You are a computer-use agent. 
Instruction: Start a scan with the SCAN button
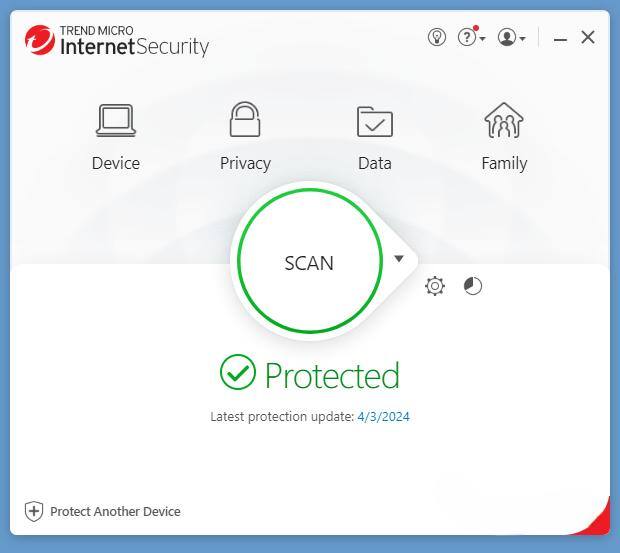pyautogui.click(x=309, y=262)
